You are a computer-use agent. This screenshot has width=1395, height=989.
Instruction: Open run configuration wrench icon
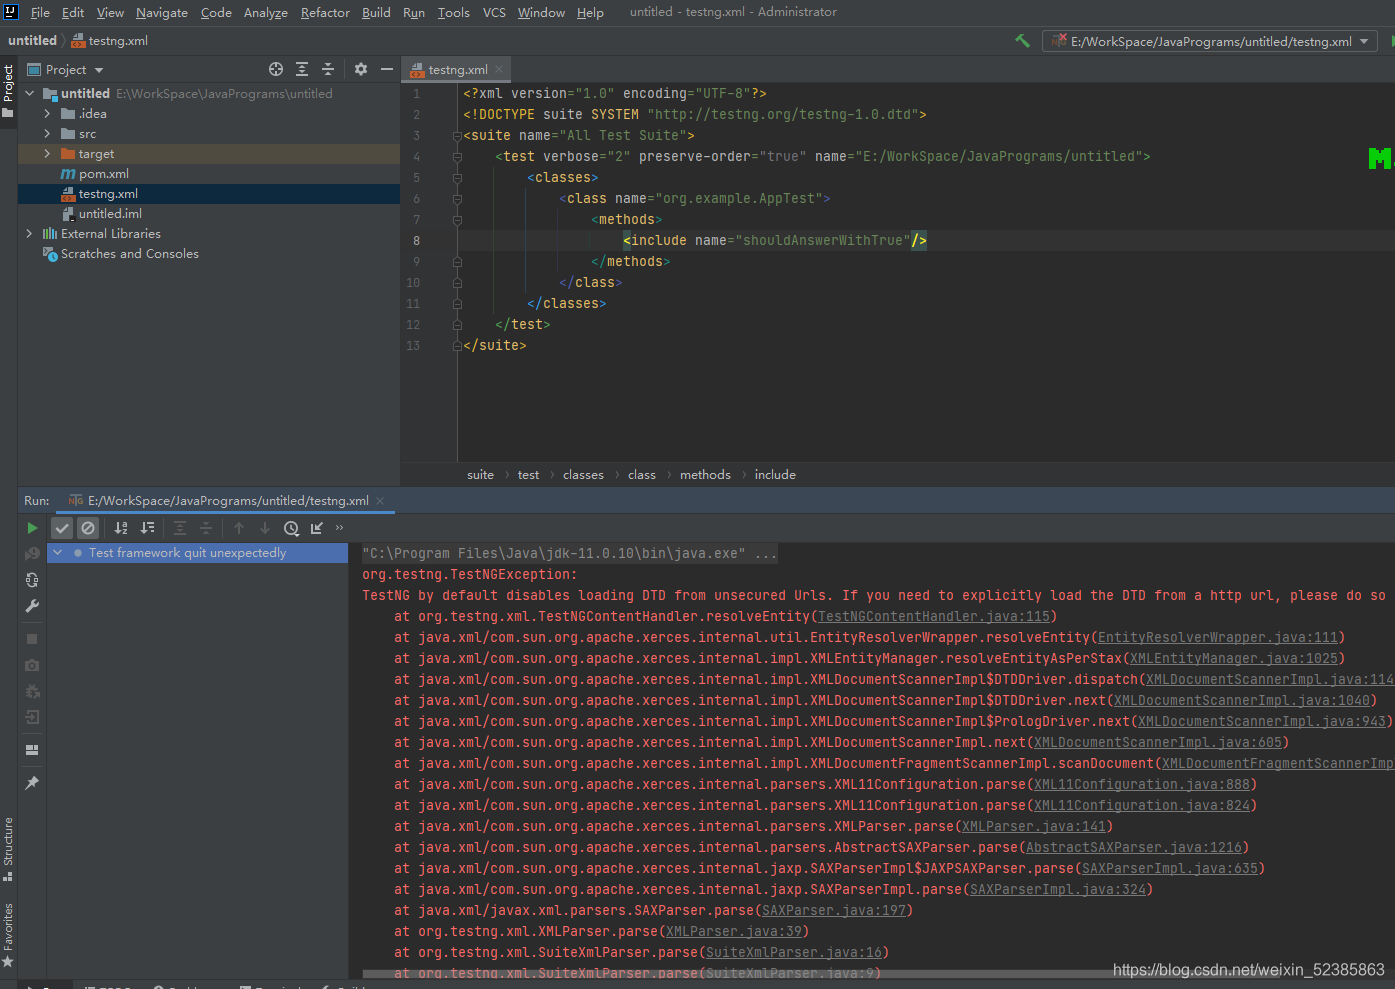click(32, 606)
